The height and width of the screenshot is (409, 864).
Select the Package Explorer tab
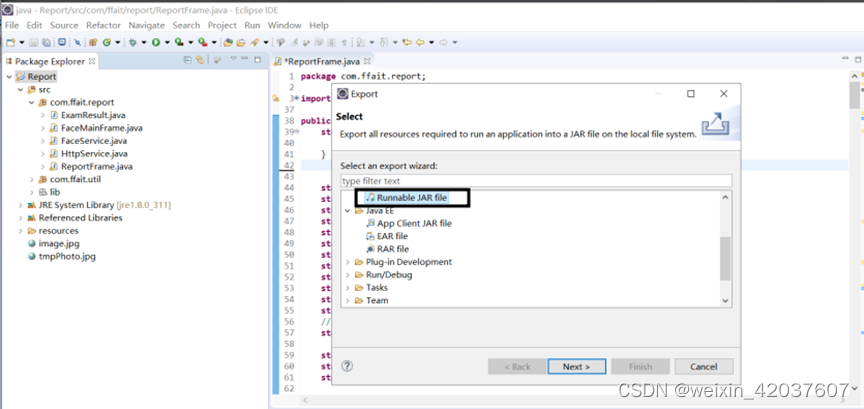(x=50, y=61)
